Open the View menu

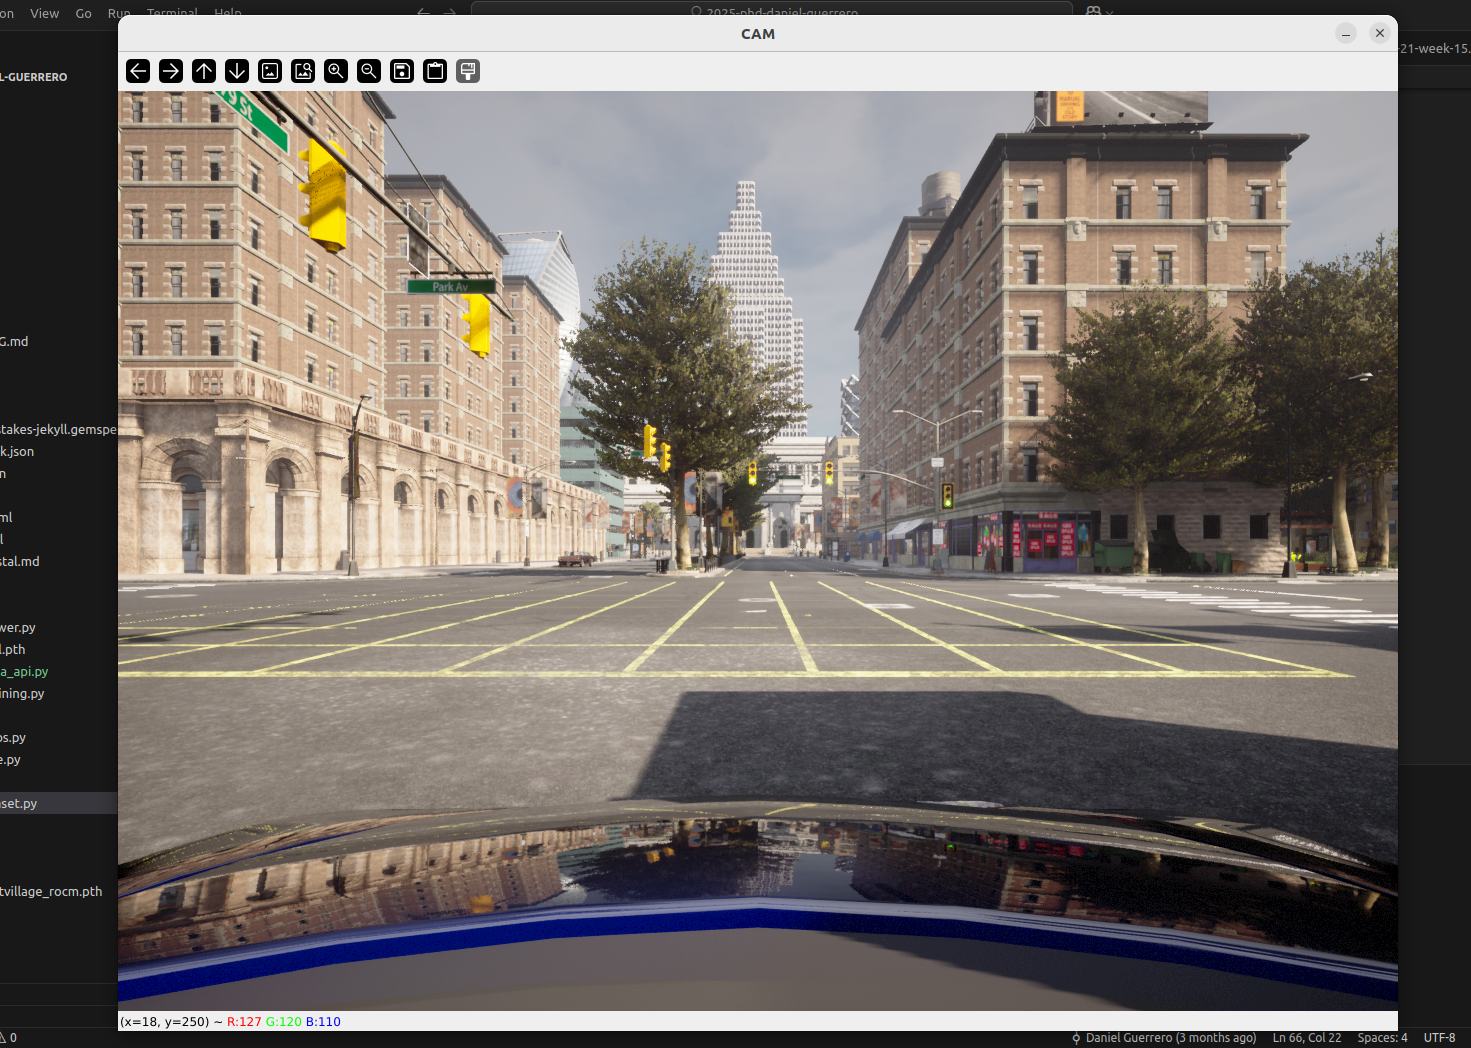(x=44, y=13)
